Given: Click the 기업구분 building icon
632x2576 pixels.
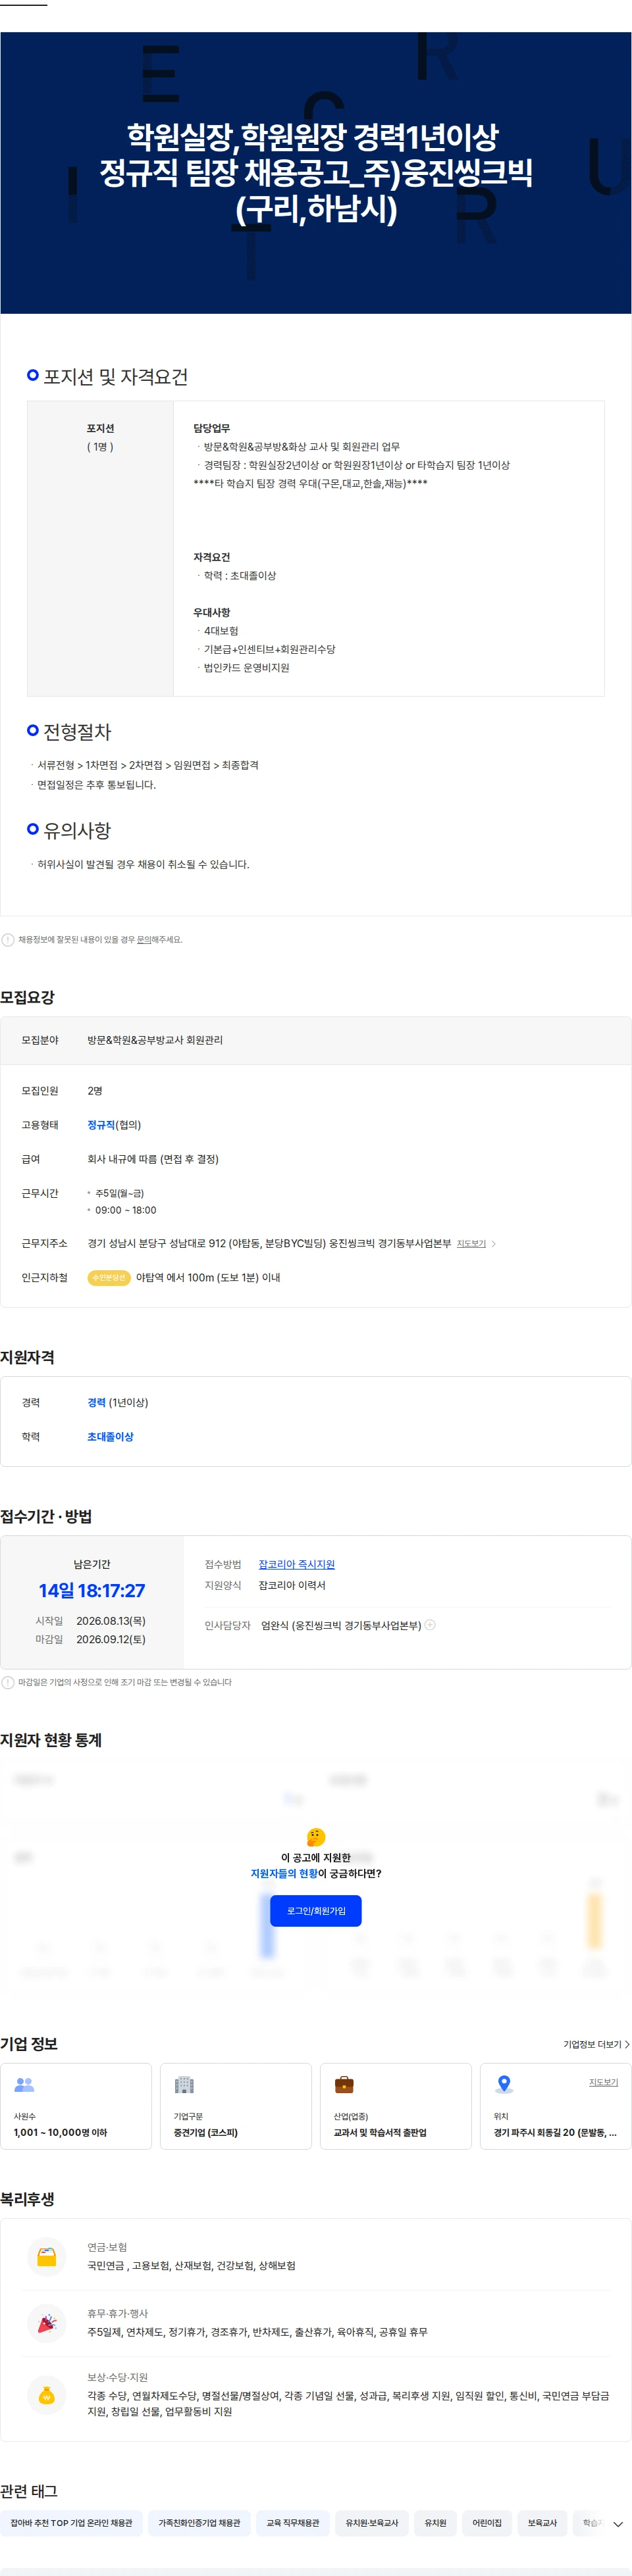Looking at the screenshot, I should [x=184, y=2084].
